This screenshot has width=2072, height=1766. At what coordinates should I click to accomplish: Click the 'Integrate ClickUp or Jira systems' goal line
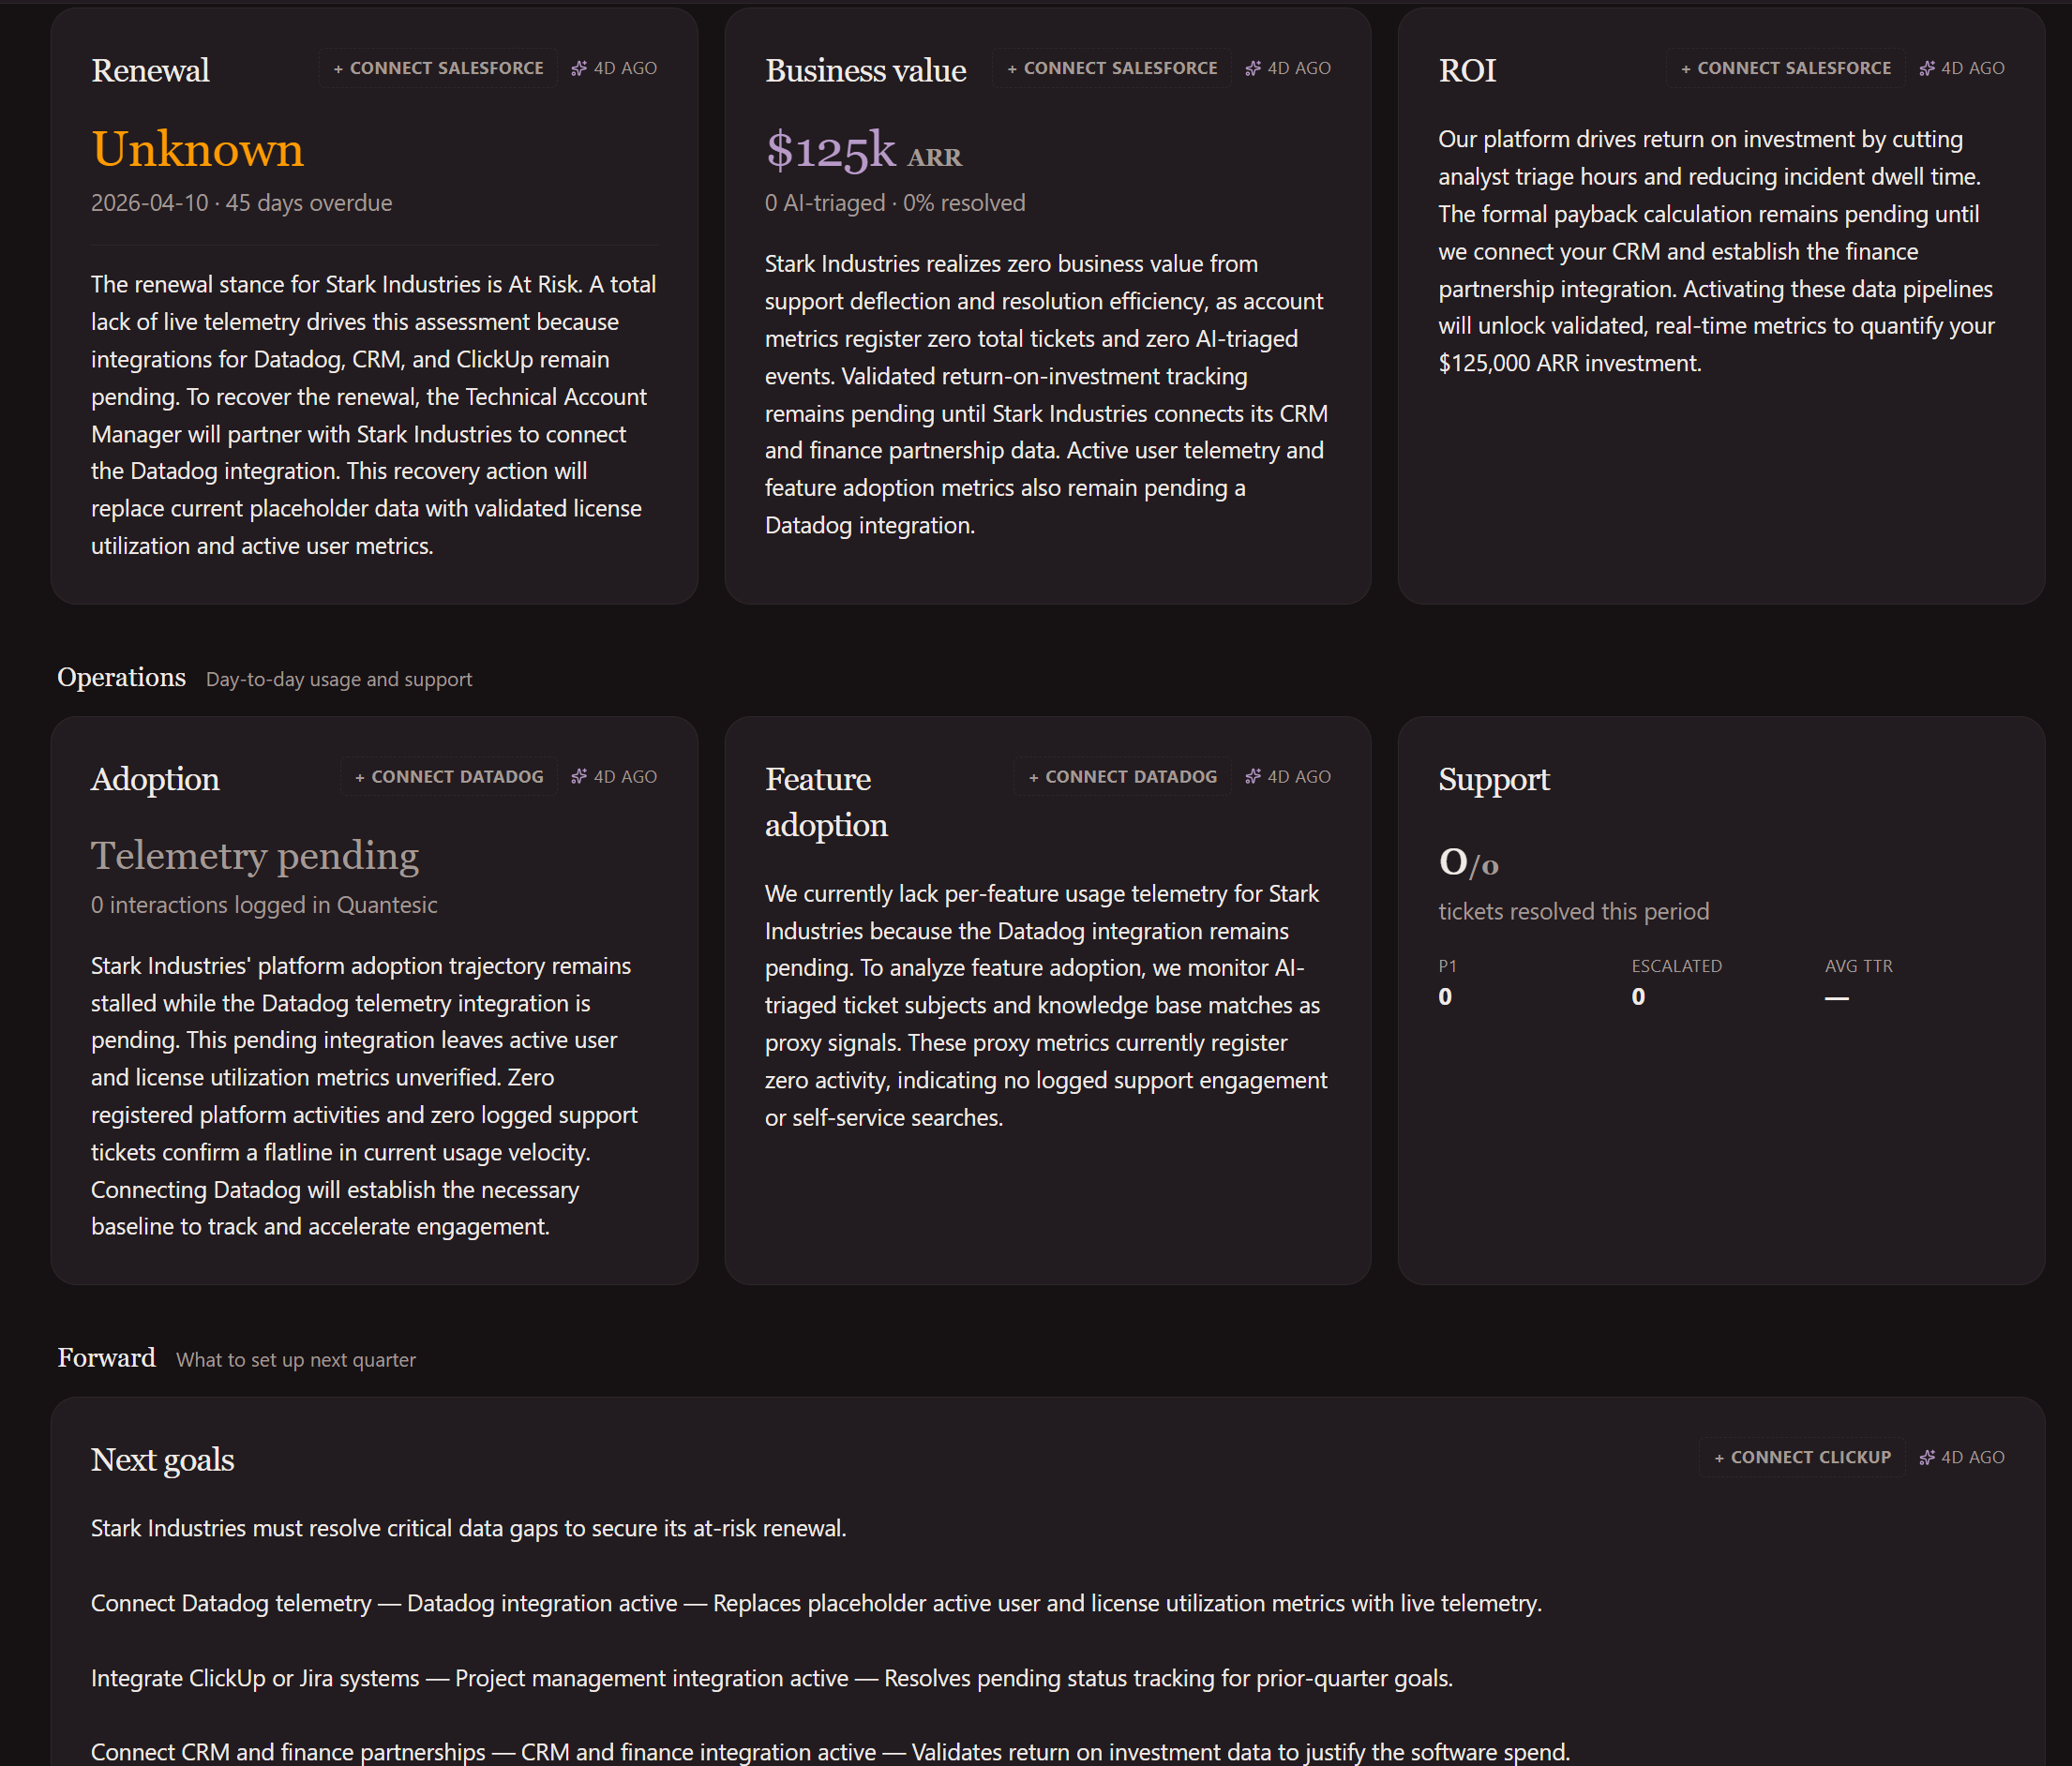pyautogui.click(x=772, y=1678)
